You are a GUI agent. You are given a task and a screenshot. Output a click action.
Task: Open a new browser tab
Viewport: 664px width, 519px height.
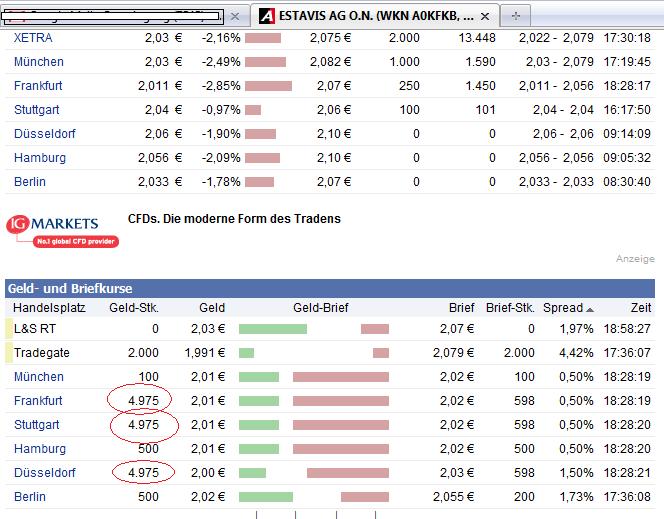515,17
